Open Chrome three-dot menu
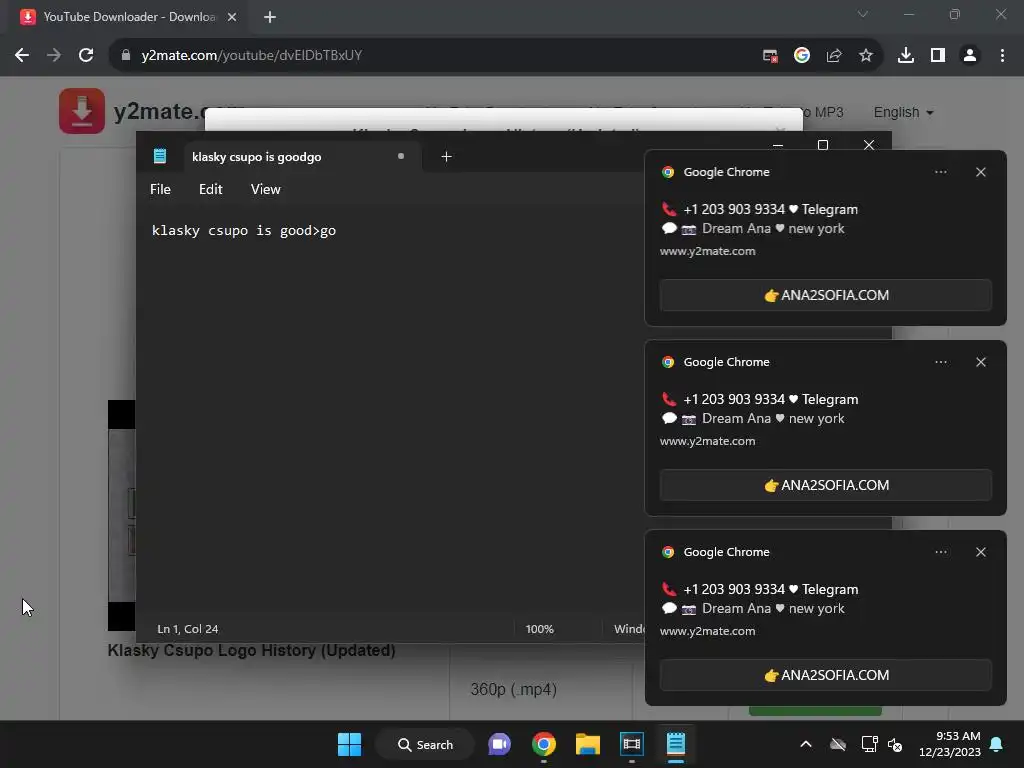The image size is (1024, 768). (x=1002, y=56)
